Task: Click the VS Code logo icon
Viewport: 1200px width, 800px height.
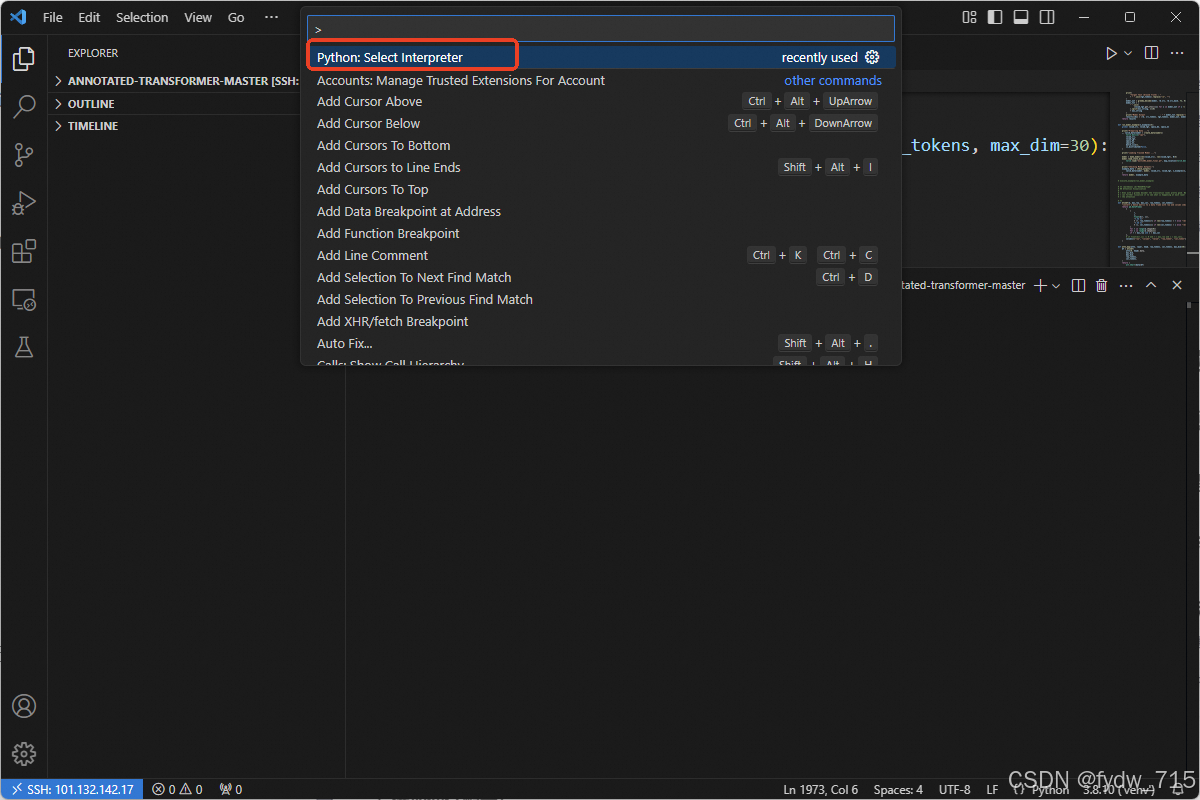Action: pos(18,17)
